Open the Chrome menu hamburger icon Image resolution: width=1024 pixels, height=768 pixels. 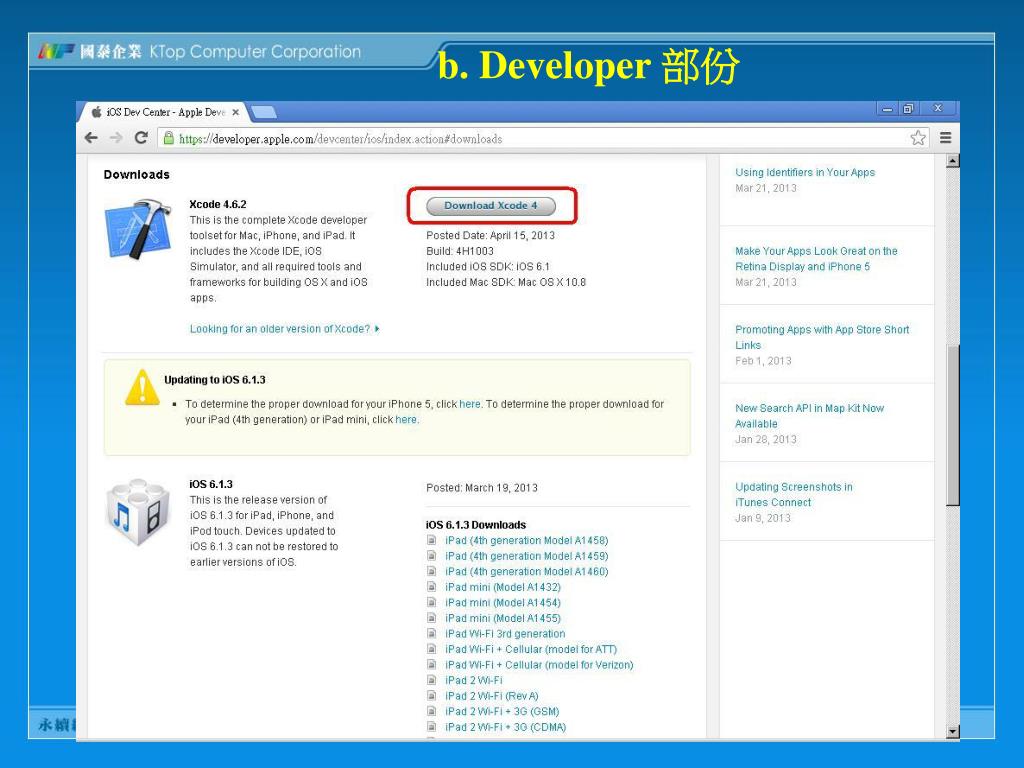pos(945,138)
